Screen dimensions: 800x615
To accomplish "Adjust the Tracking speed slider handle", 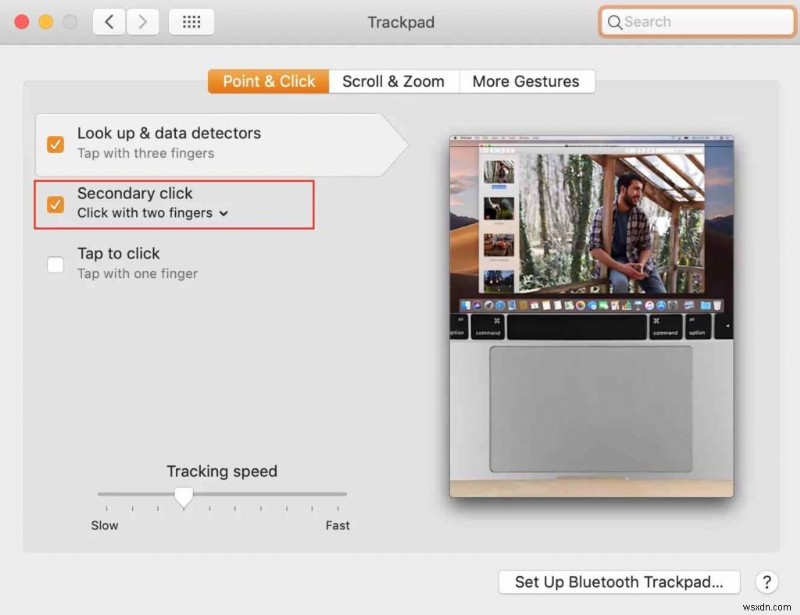I will 184,496.
